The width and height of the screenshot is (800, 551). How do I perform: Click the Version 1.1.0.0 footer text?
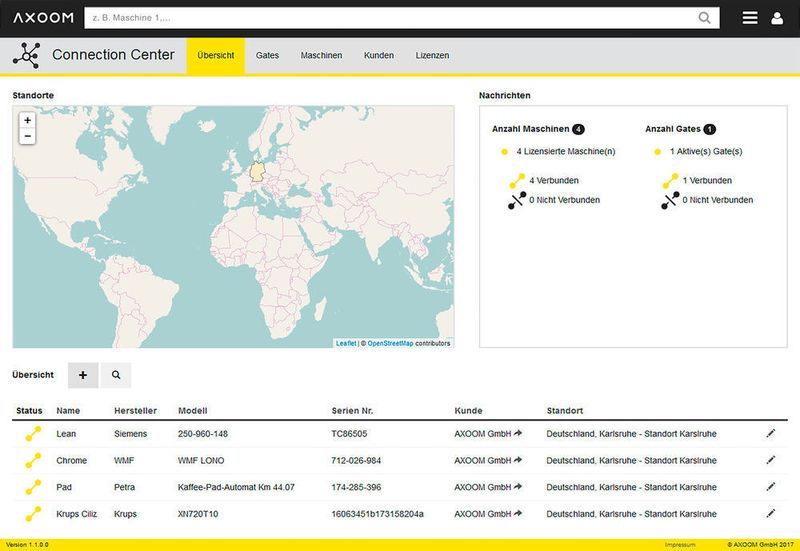27,545
